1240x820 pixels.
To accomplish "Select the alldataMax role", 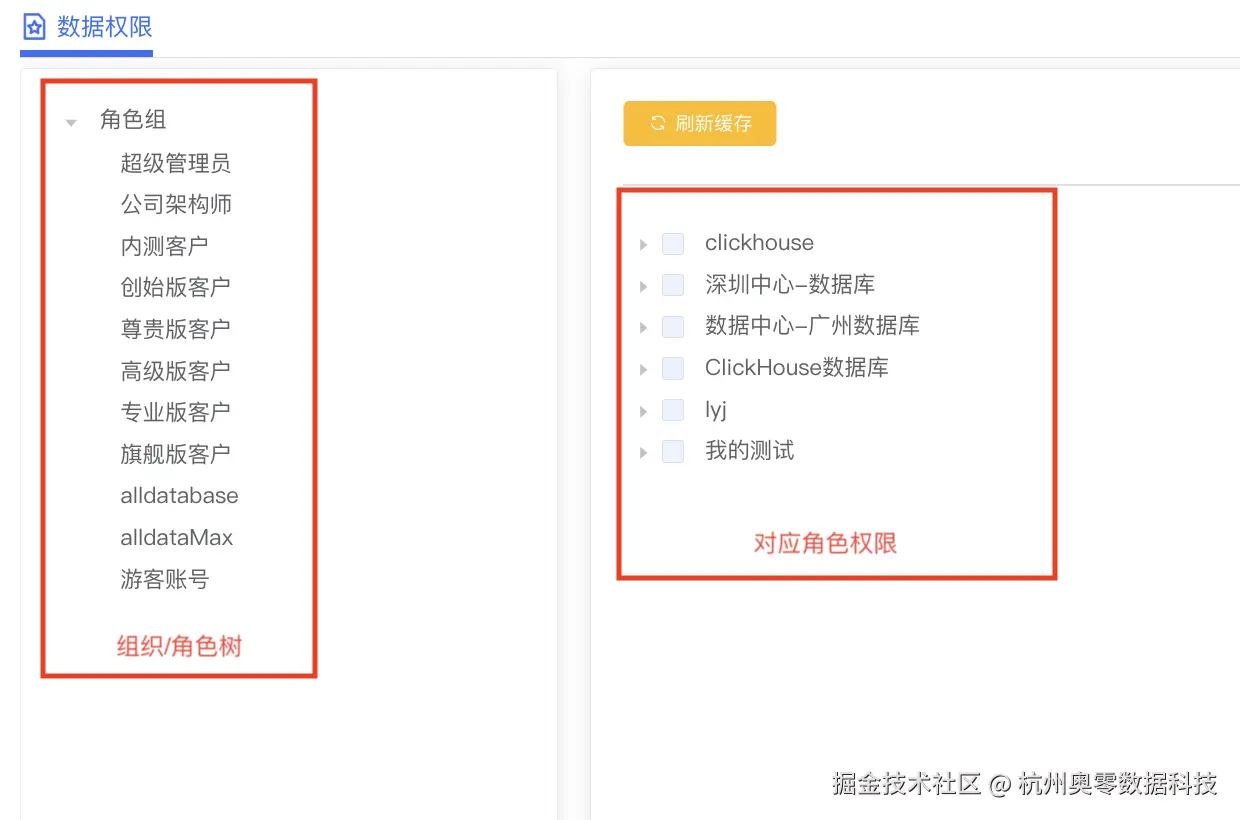I will (176, 537).
